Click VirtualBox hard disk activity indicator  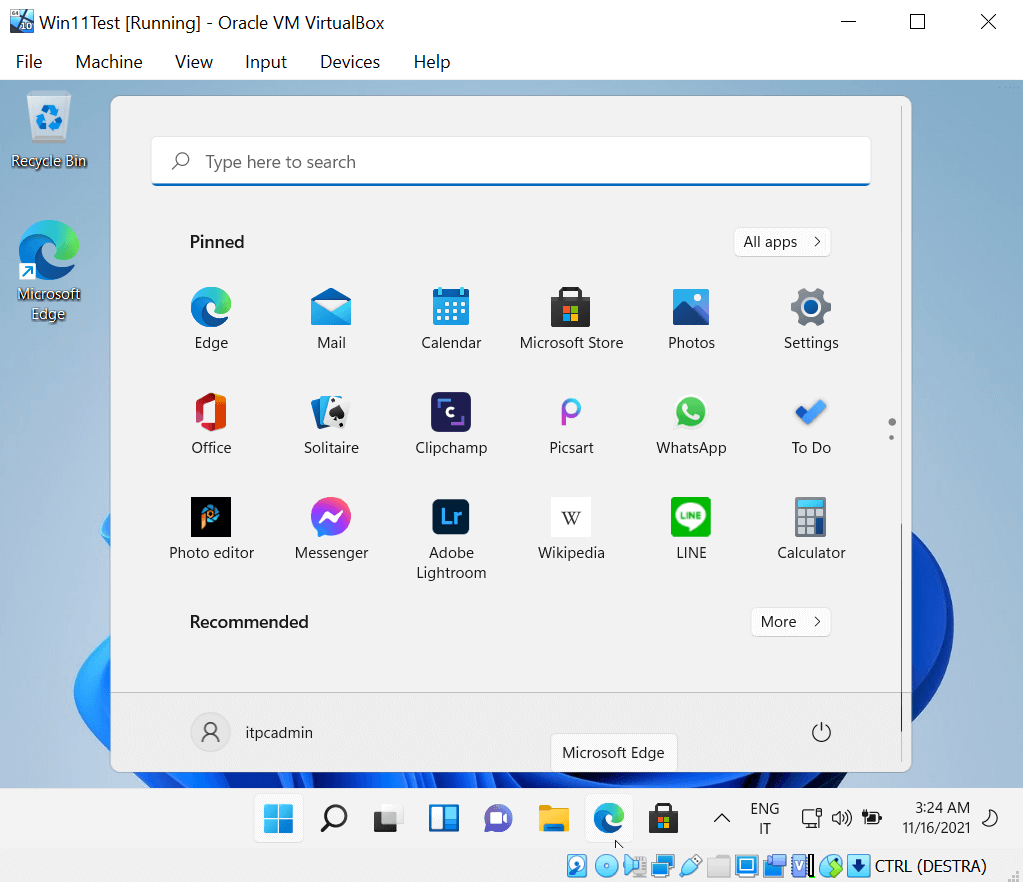coord(577,866)
